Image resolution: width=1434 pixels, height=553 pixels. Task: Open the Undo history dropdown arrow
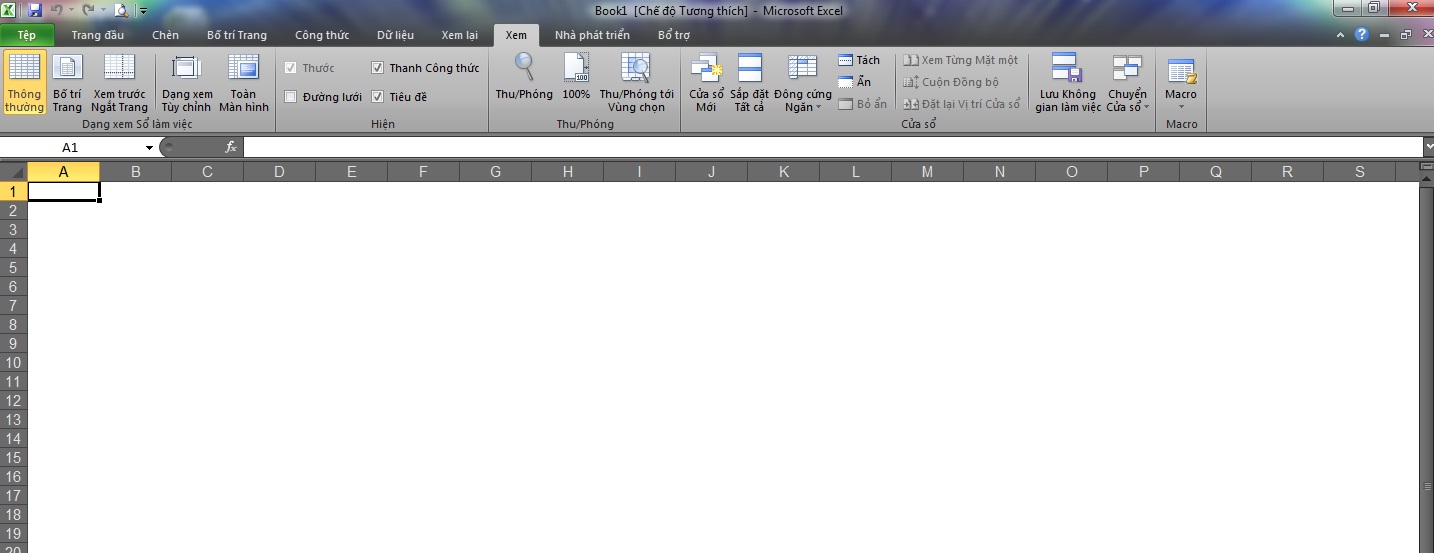(72, 10)
